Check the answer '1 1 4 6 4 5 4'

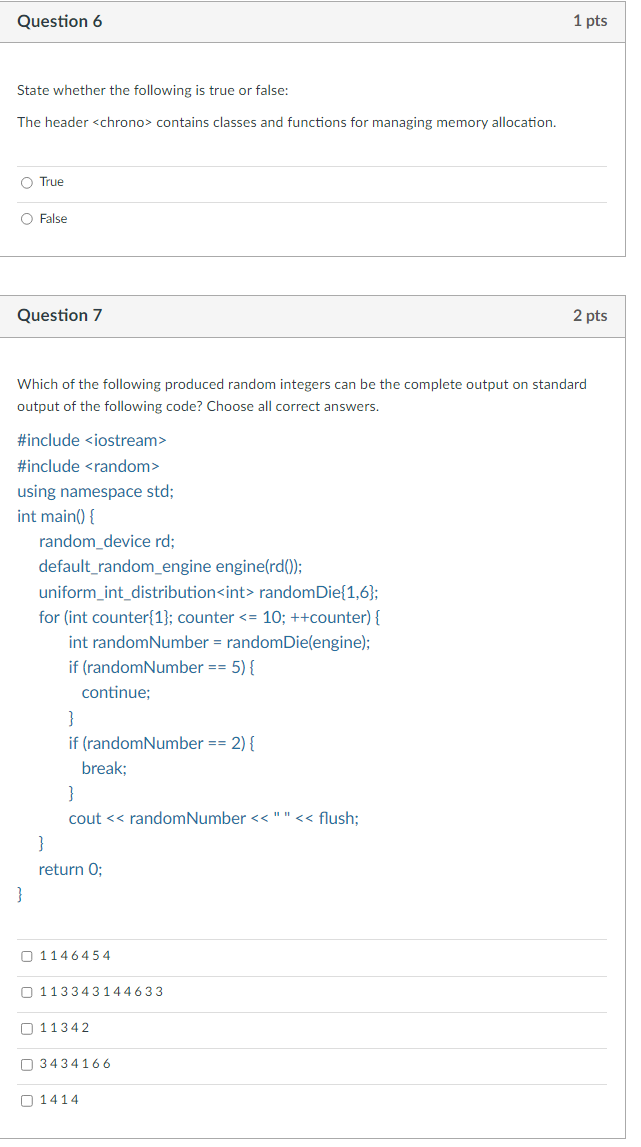(x=26, y=955)
